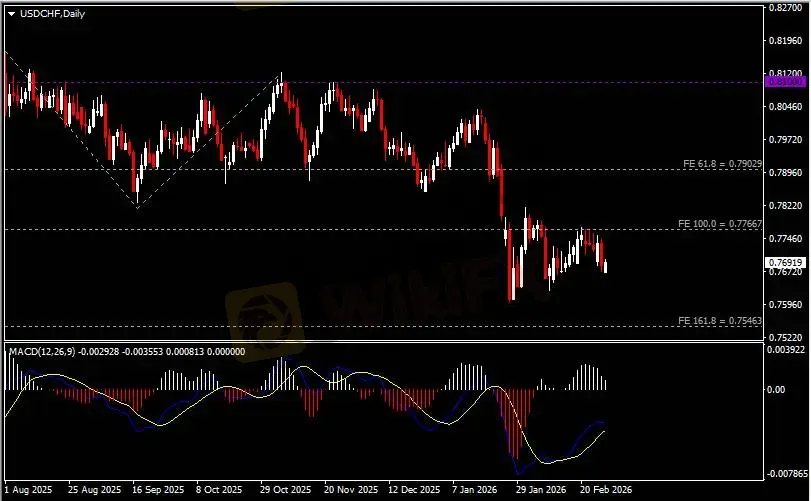This screenshot has width=811, height=501.
Task: Click the 0.75960 price scale value
Action: 786,305
